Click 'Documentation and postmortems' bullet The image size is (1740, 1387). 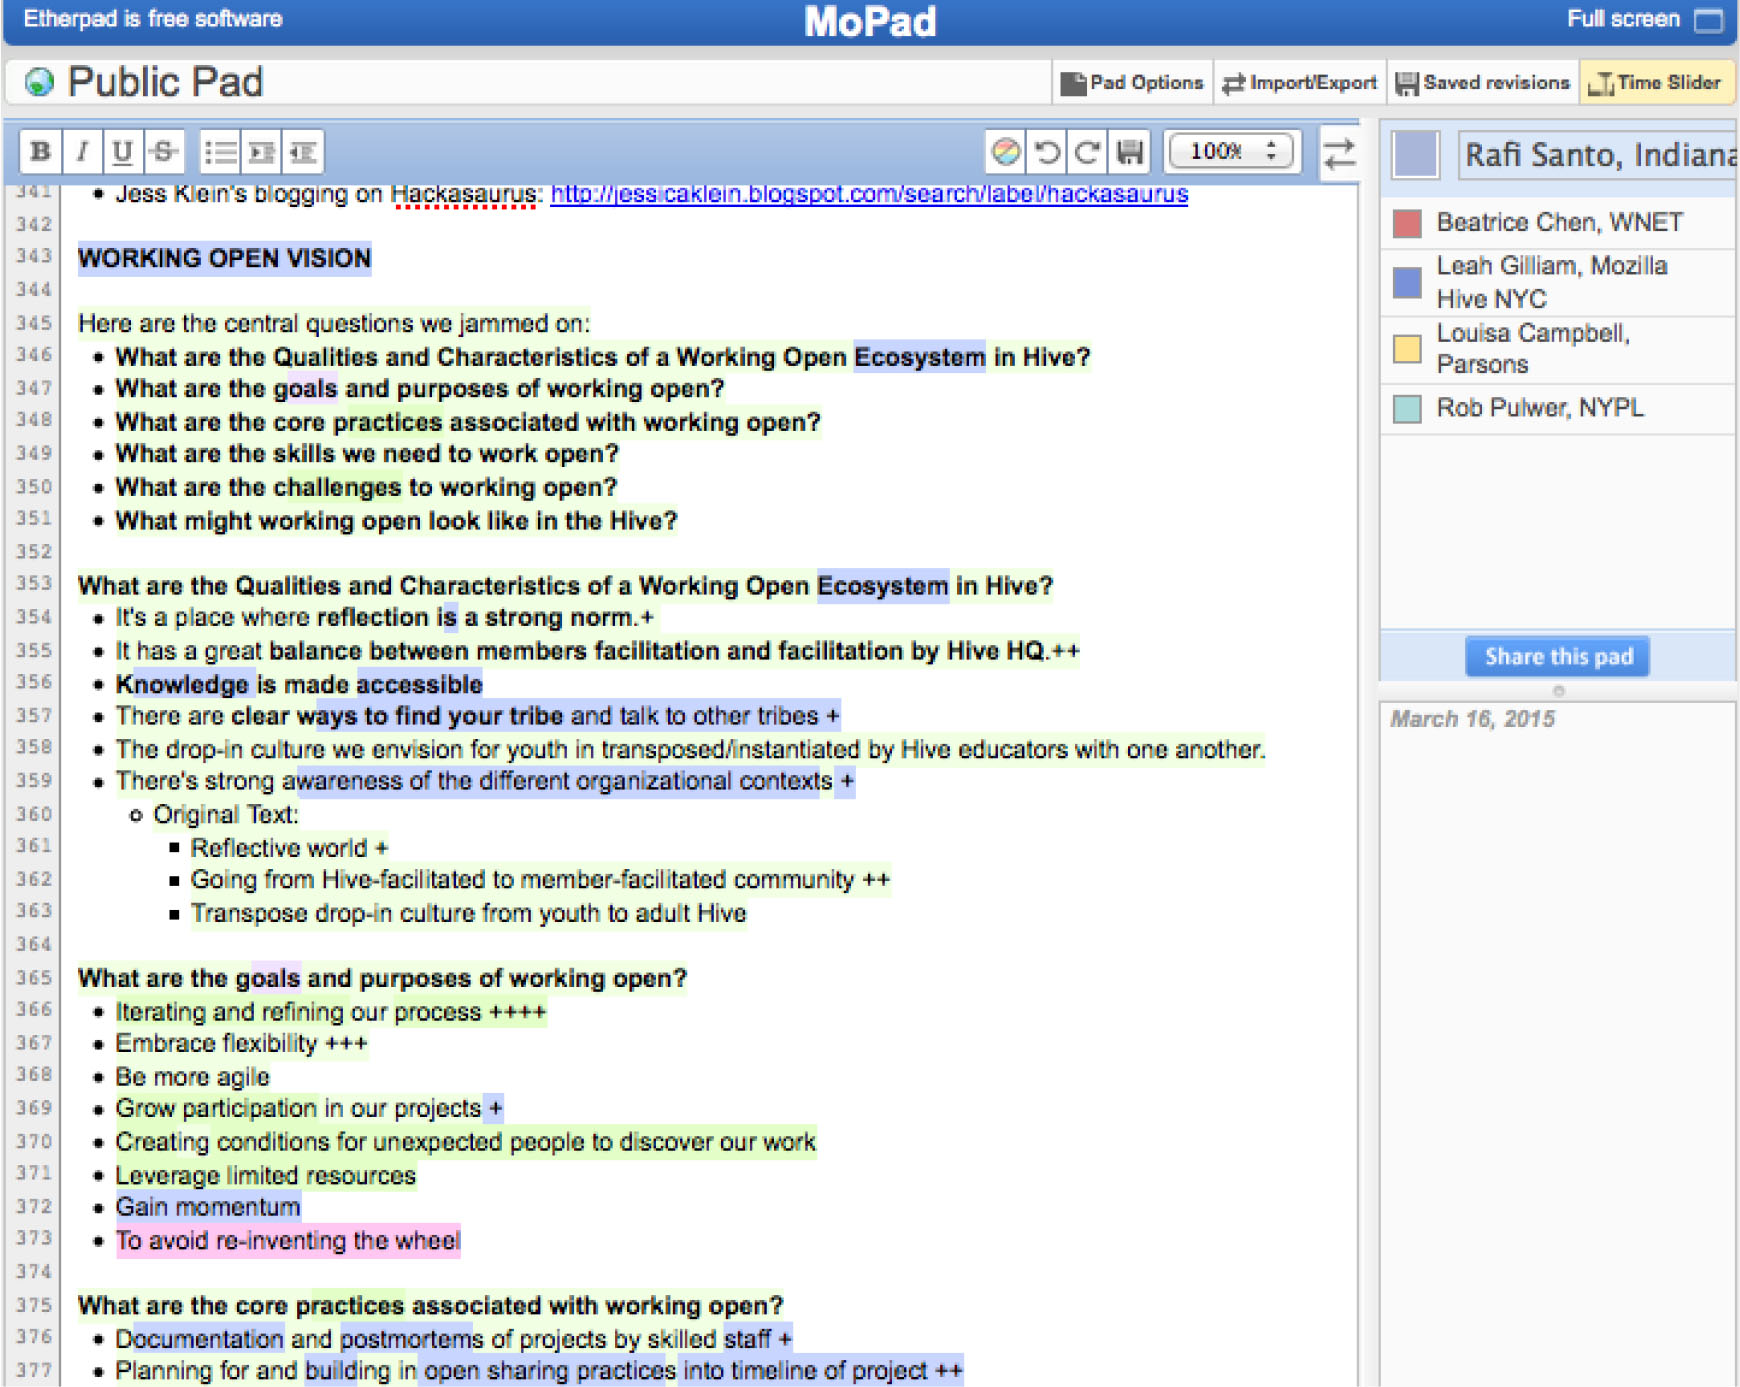454,1339
